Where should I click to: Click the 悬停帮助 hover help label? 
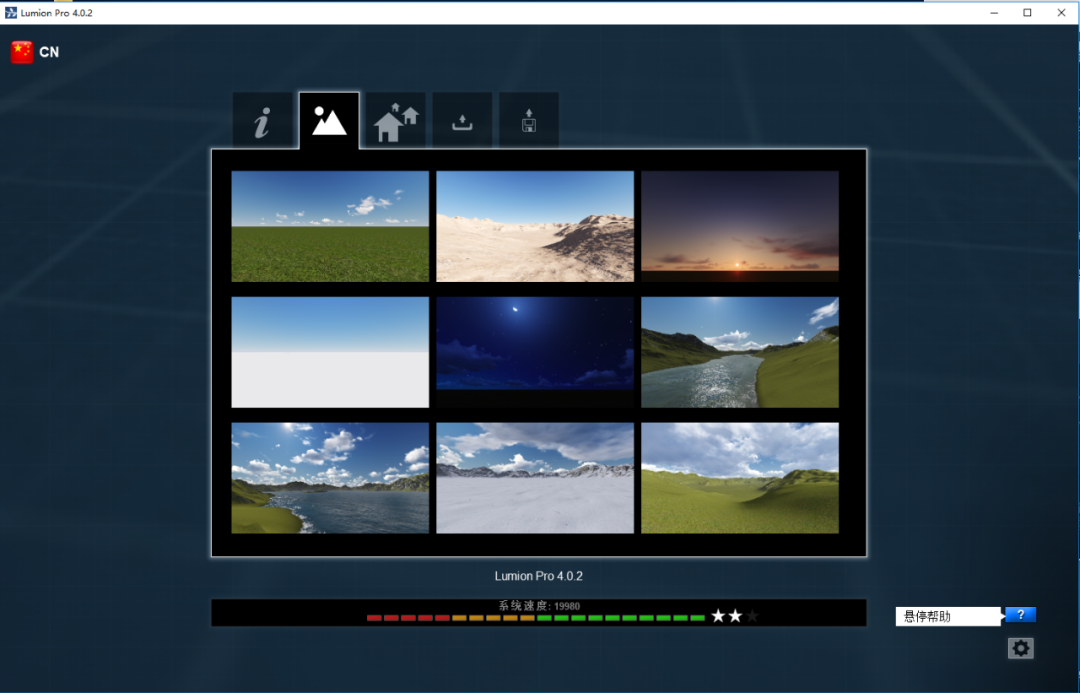pos(948,617)
